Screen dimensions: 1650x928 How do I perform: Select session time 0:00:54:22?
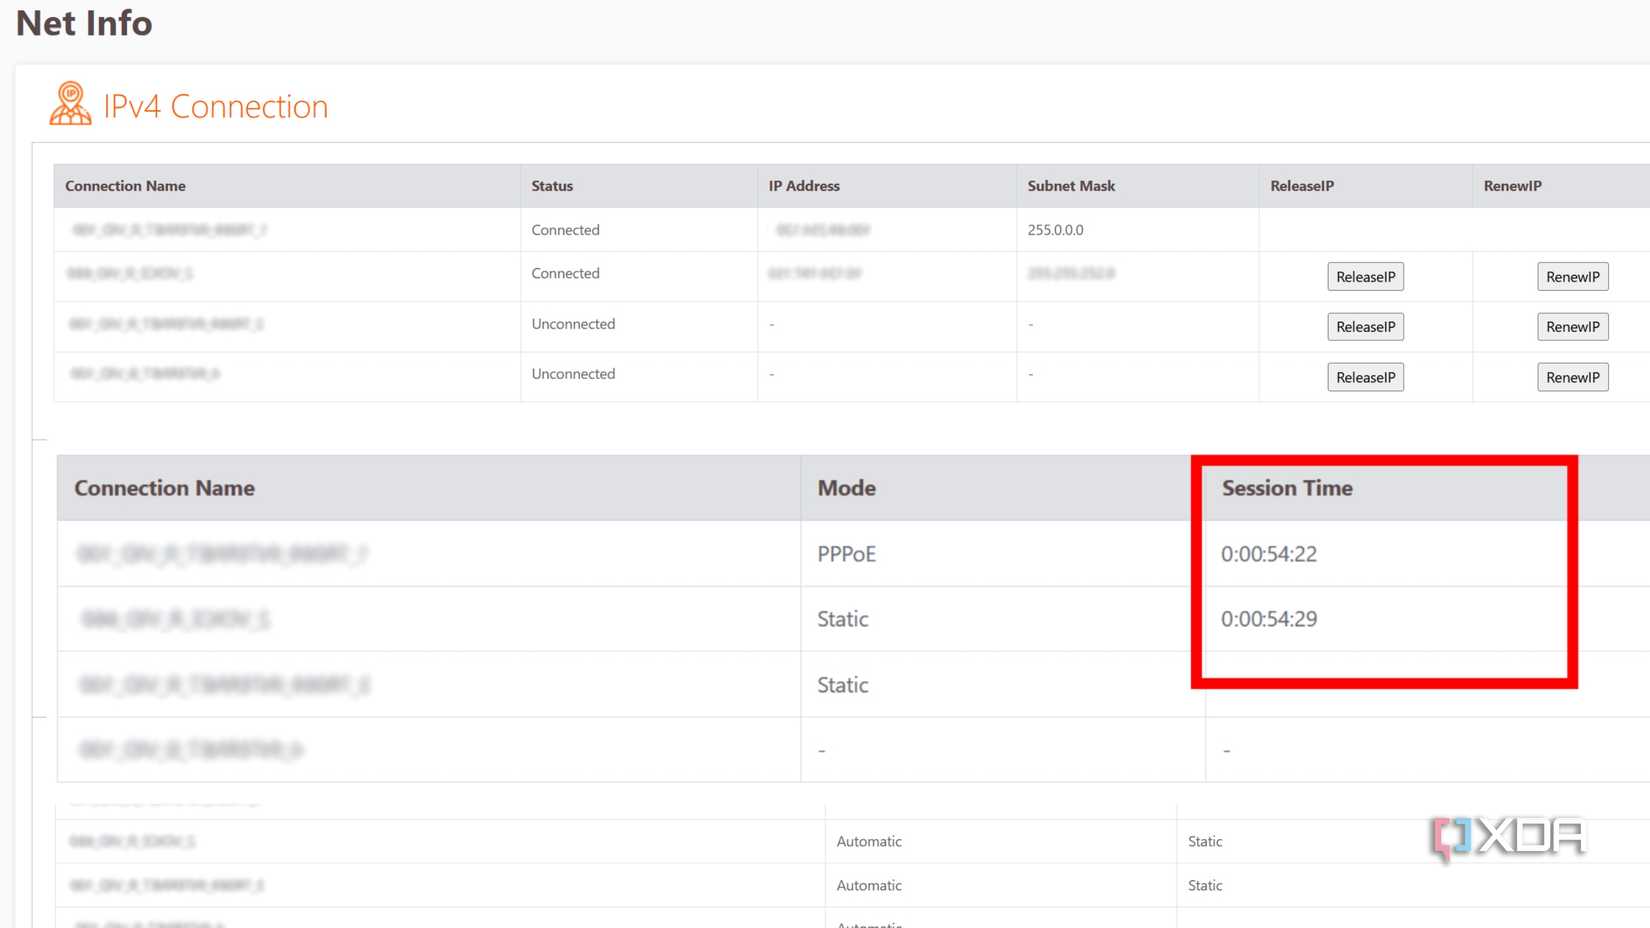(1269, 554)
